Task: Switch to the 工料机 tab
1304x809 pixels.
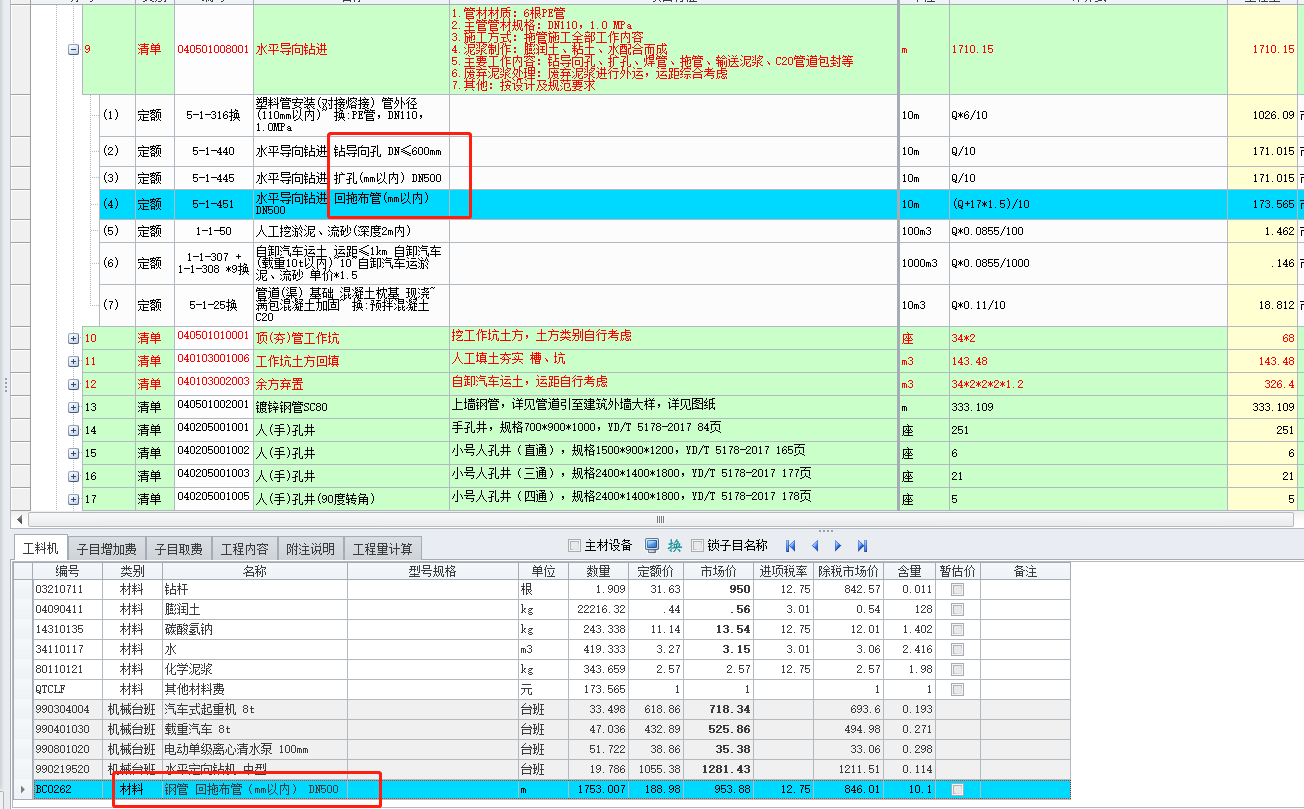Action: point(41,549)
